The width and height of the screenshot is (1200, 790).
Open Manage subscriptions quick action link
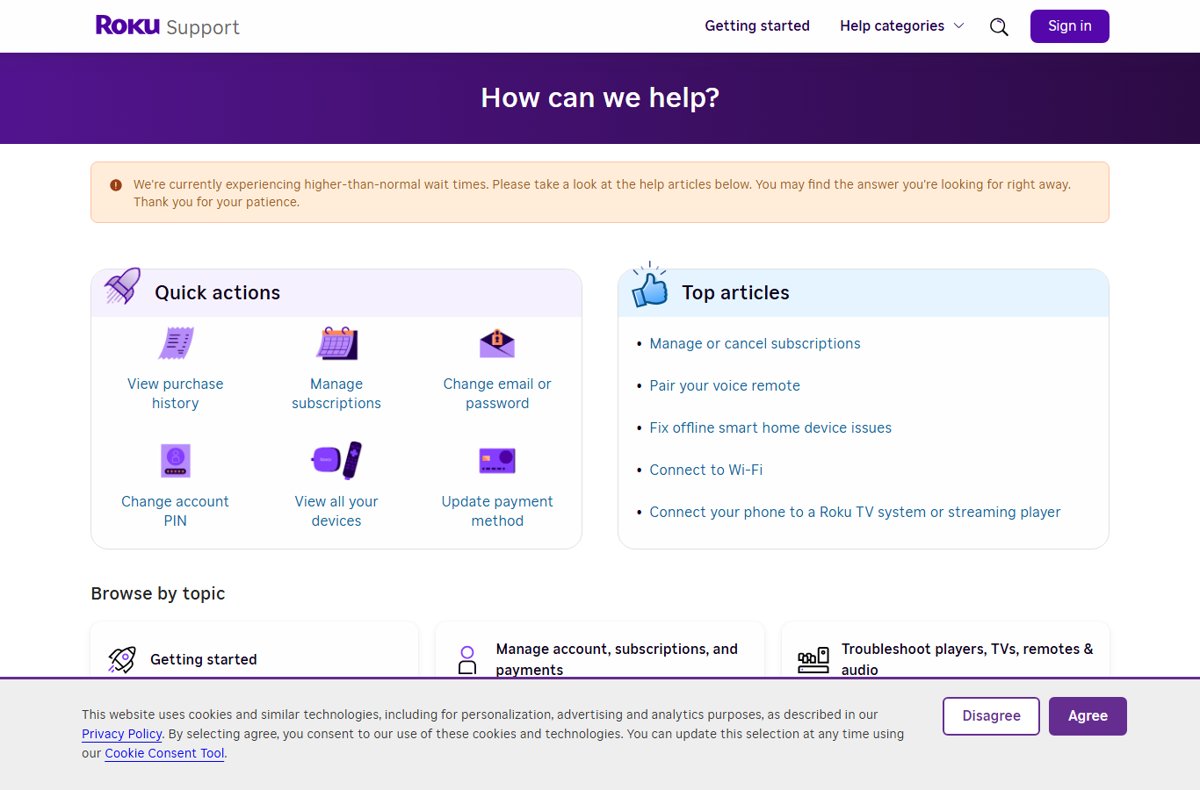(x=336, y=393)
